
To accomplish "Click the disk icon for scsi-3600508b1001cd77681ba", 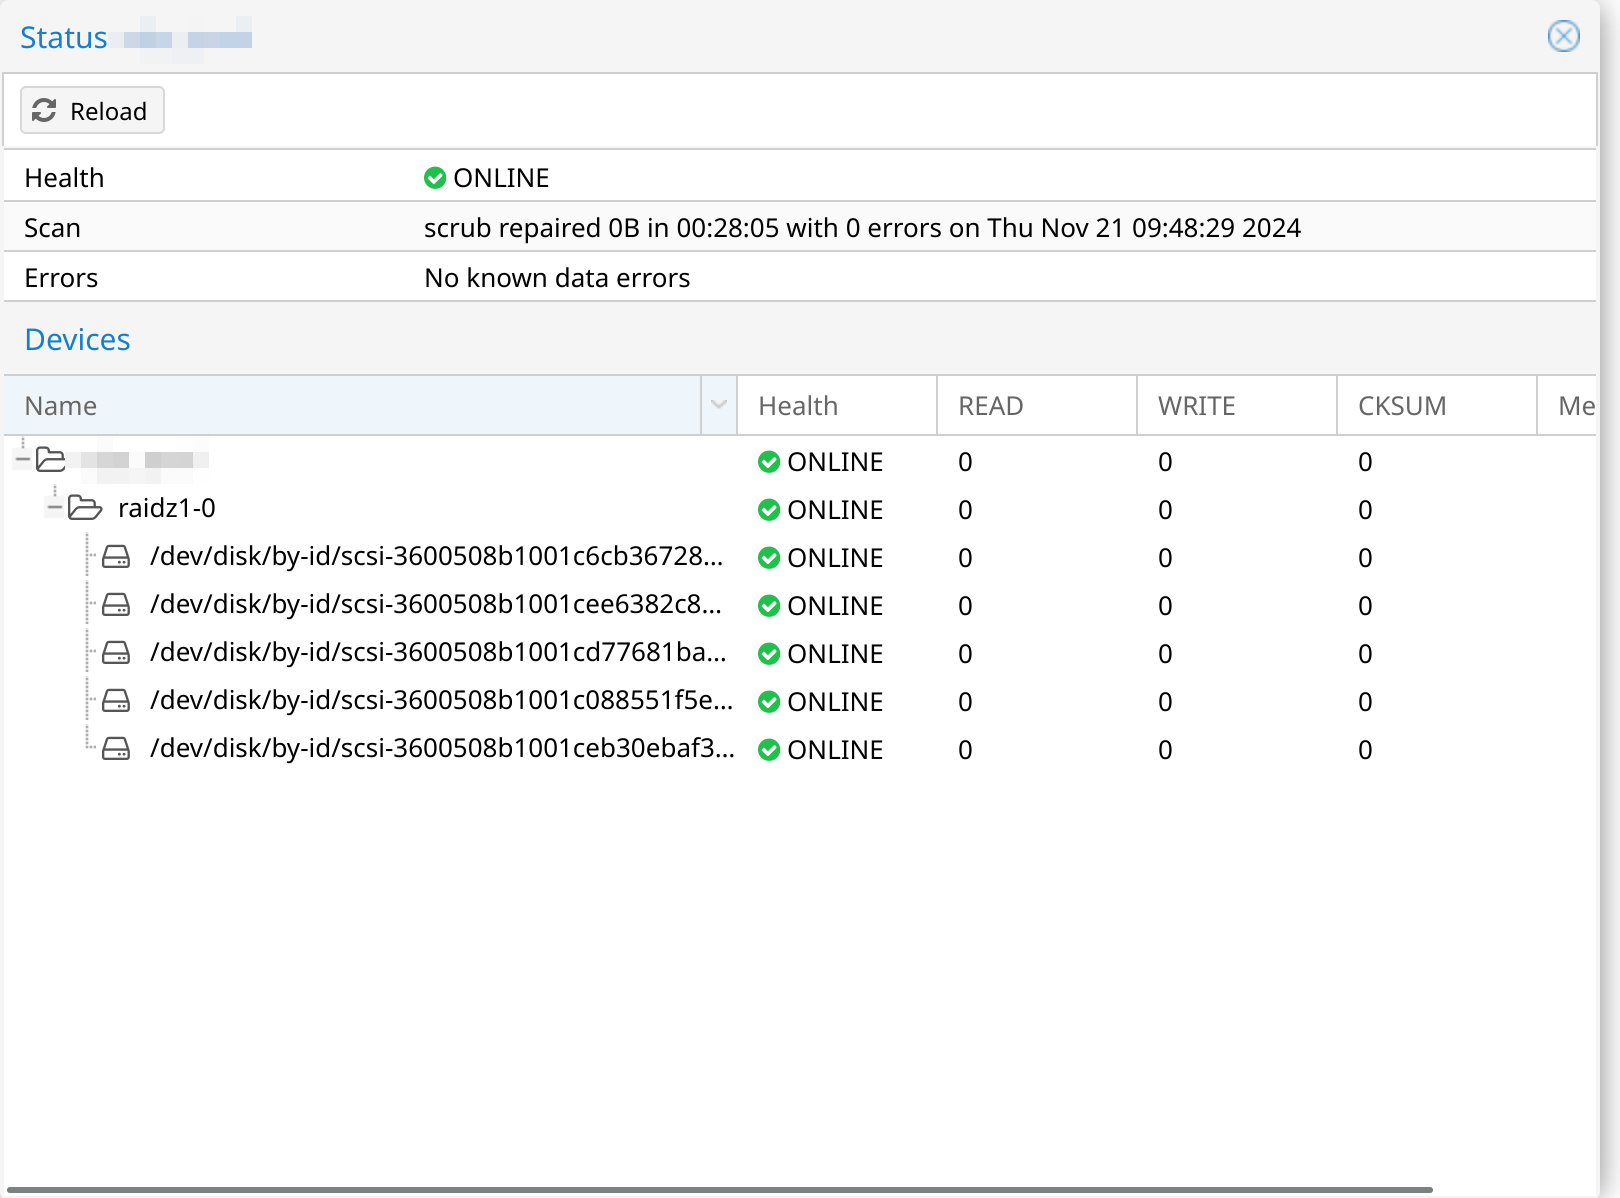I will (x=116, y=653).
